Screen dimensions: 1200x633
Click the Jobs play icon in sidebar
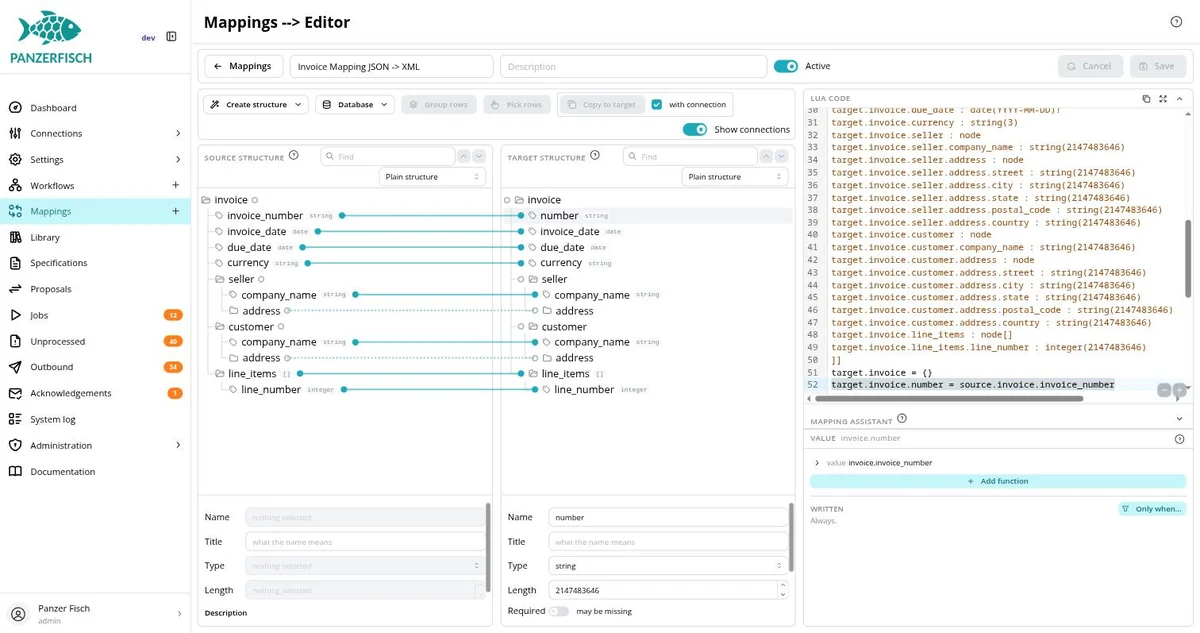click(x=15, y=315)
